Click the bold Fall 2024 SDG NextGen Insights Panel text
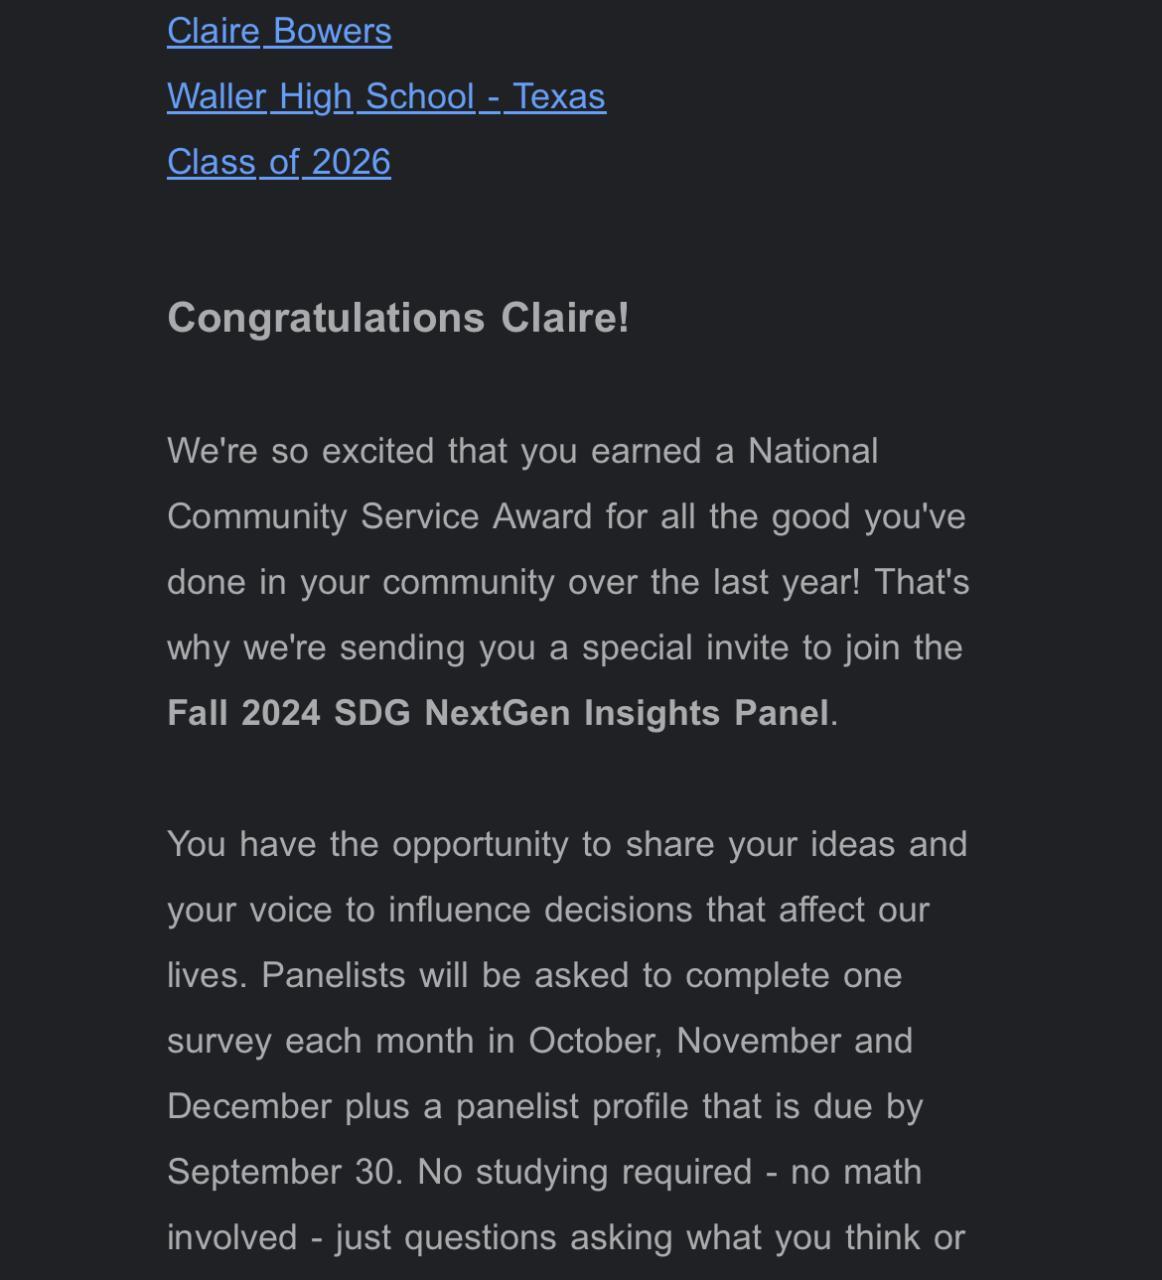 coord(498,713)
